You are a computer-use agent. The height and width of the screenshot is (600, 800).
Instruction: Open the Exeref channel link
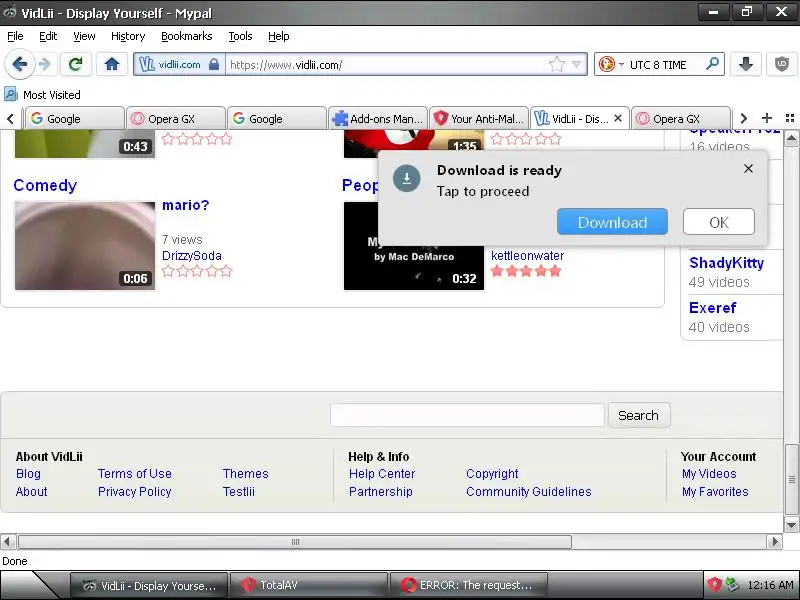click(x=712, y=308)
